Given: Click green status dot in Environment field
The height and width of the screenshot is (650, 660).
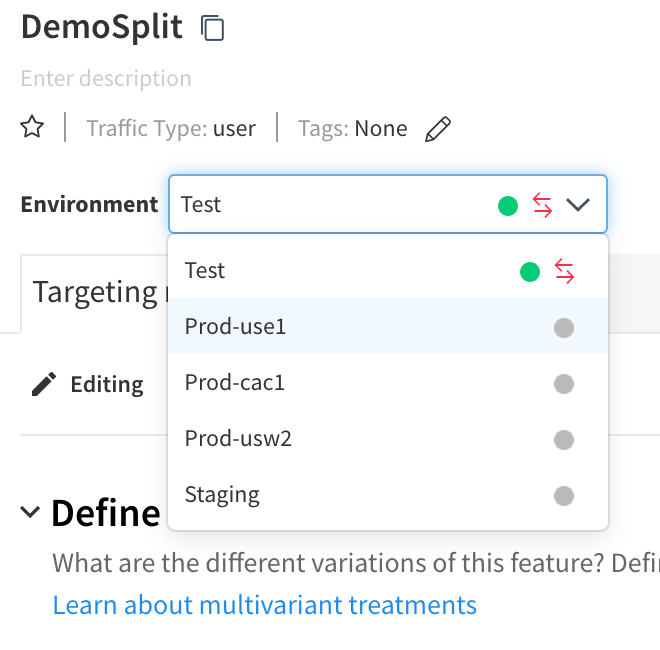Looking at the screenshot, I should point(508,206).
